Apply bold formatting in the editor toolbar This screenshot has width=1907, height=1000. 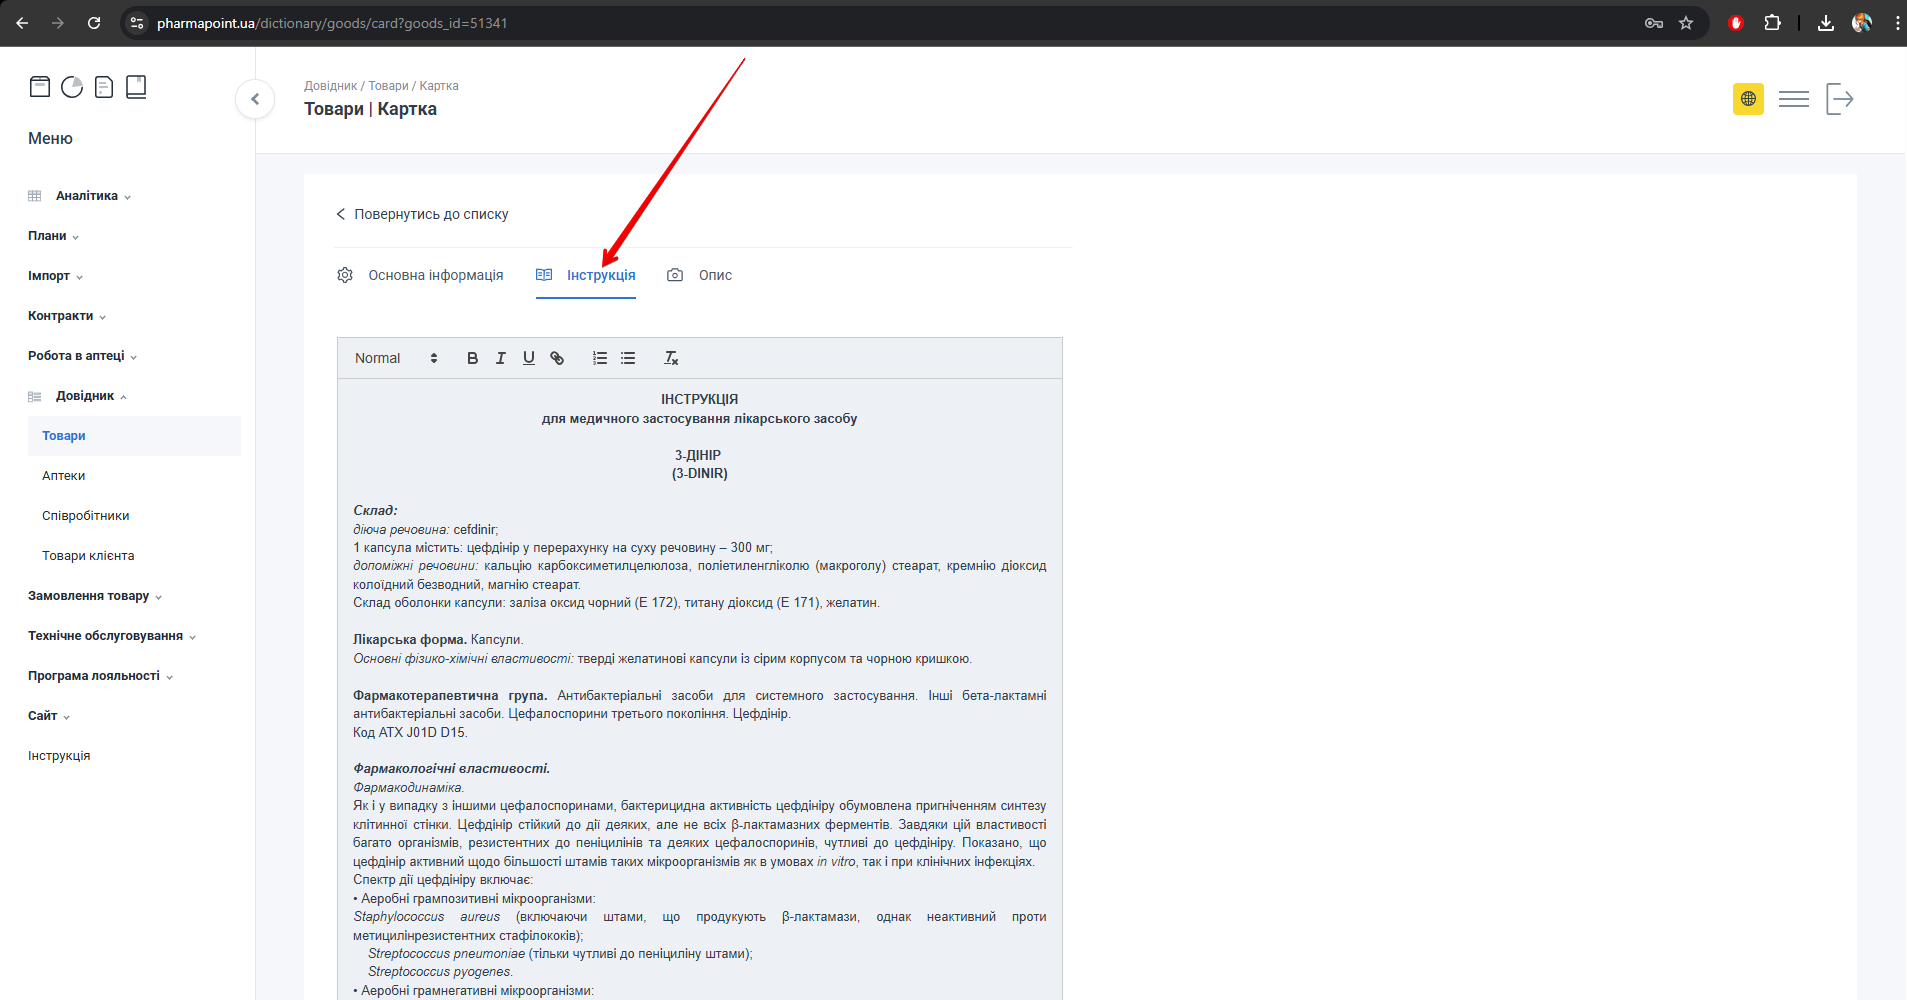tap(472, 358)
